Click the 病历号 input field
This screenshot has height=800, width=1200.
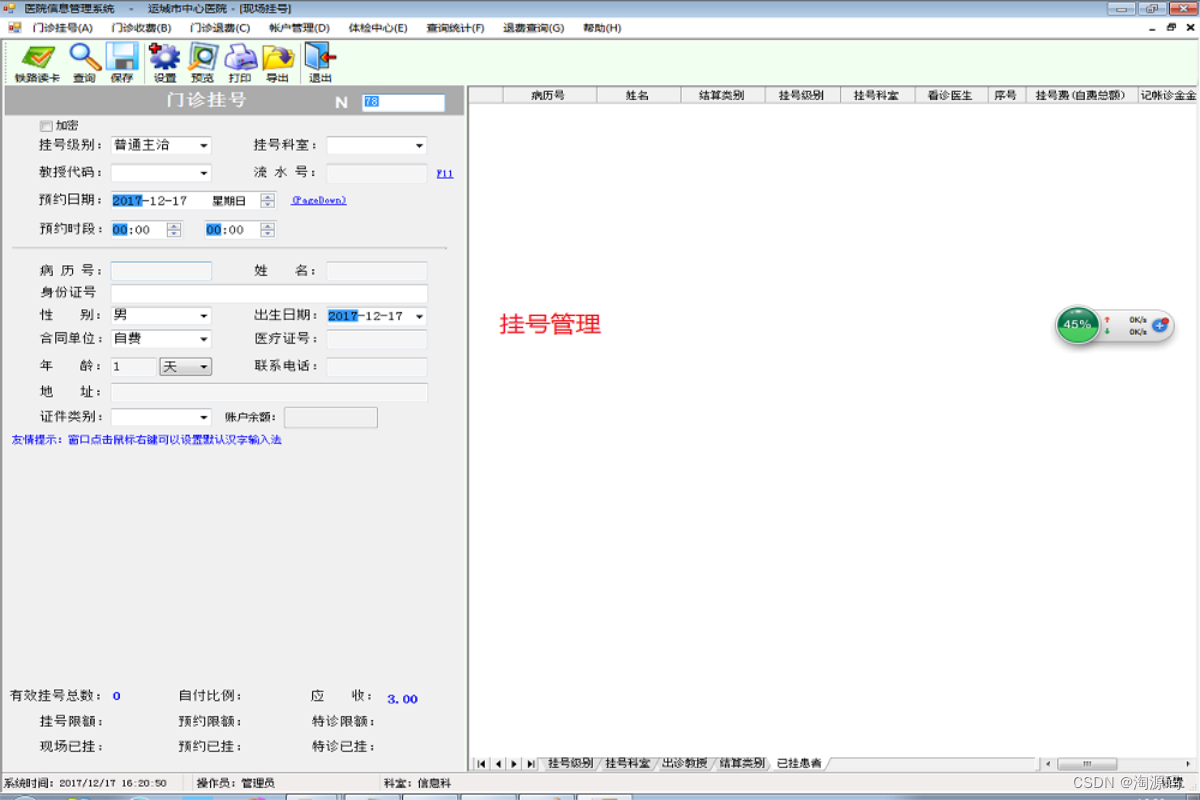161,270
